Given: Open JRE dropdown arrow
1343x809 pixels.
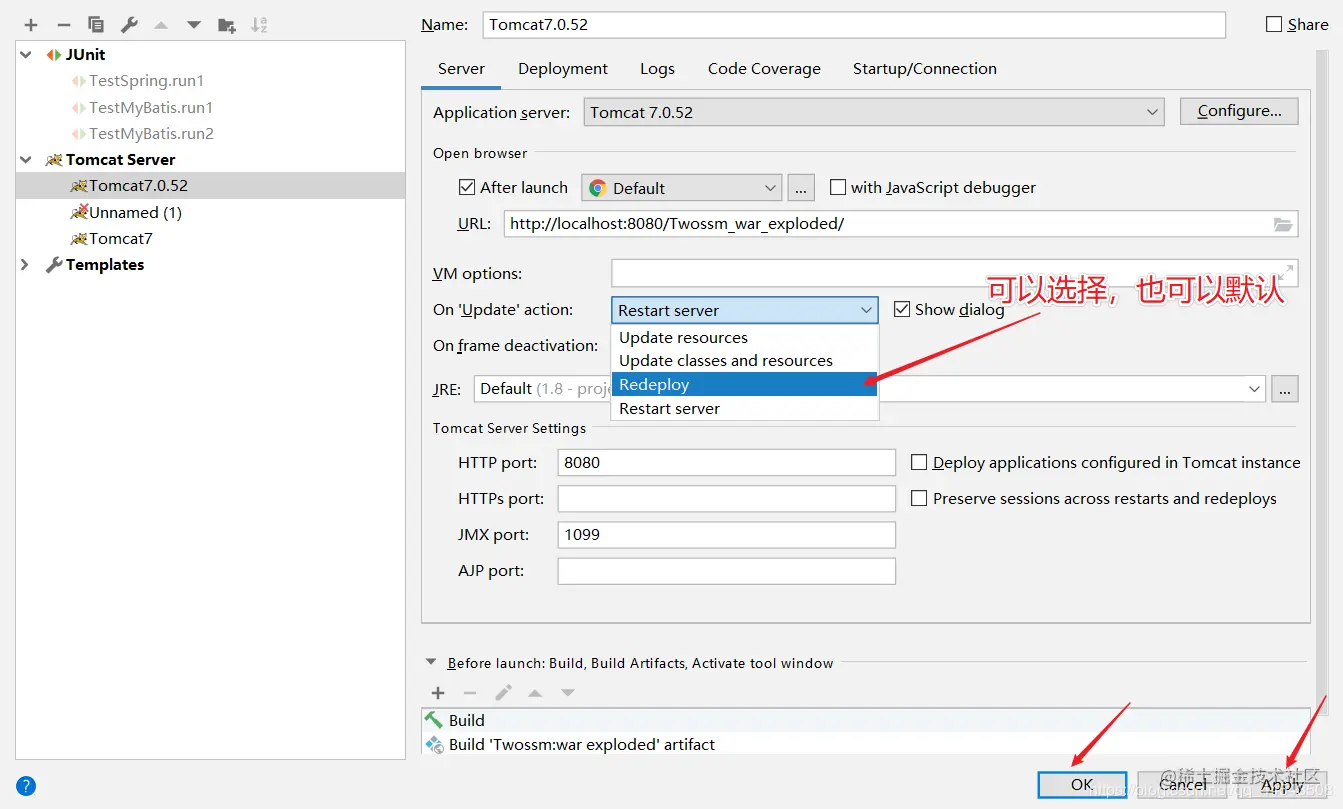Looking at the screenshot, I should tap(1255, 389).
